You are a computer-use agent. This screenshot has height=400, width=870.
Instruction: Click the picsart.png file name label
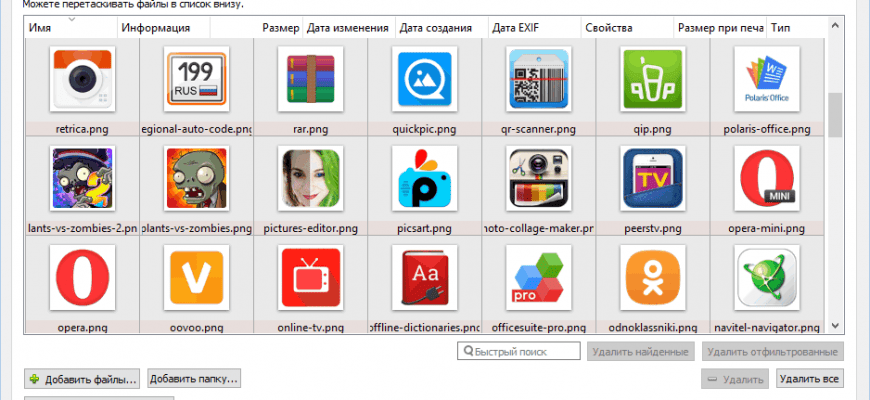(424, 229)
